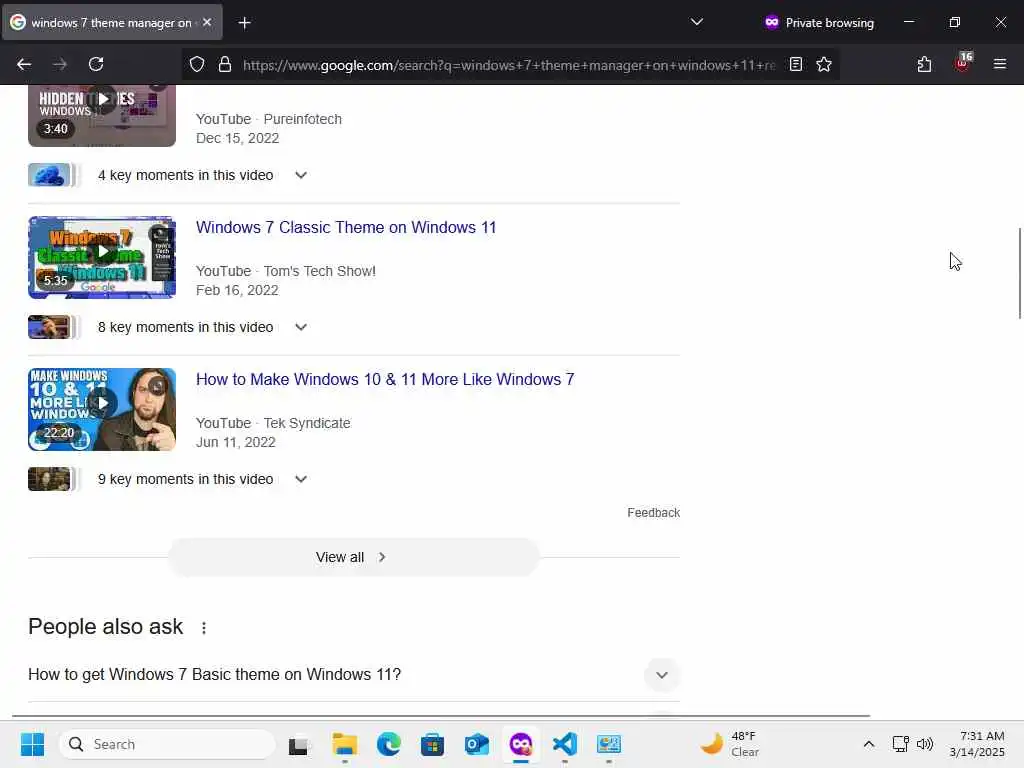Open File Explorer from taskbar
Image resolution: width=1024 pixels, height=768 pixels.
[x=344, y=744]
